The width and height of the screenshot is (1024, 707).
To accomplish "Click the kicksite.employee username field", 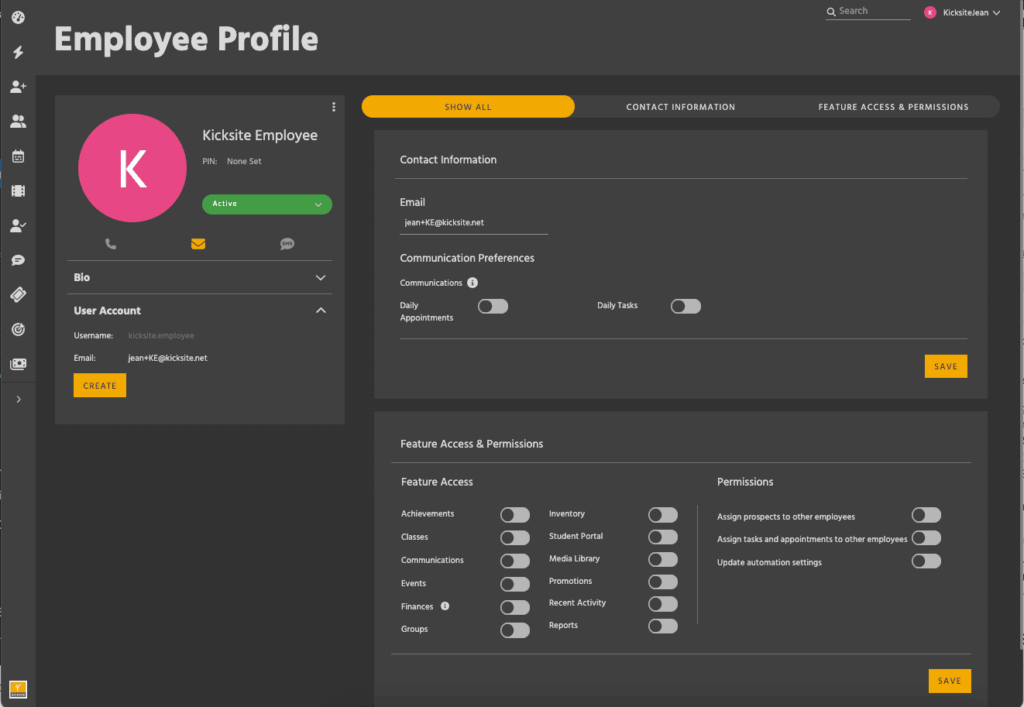I will tap(161, 336).
